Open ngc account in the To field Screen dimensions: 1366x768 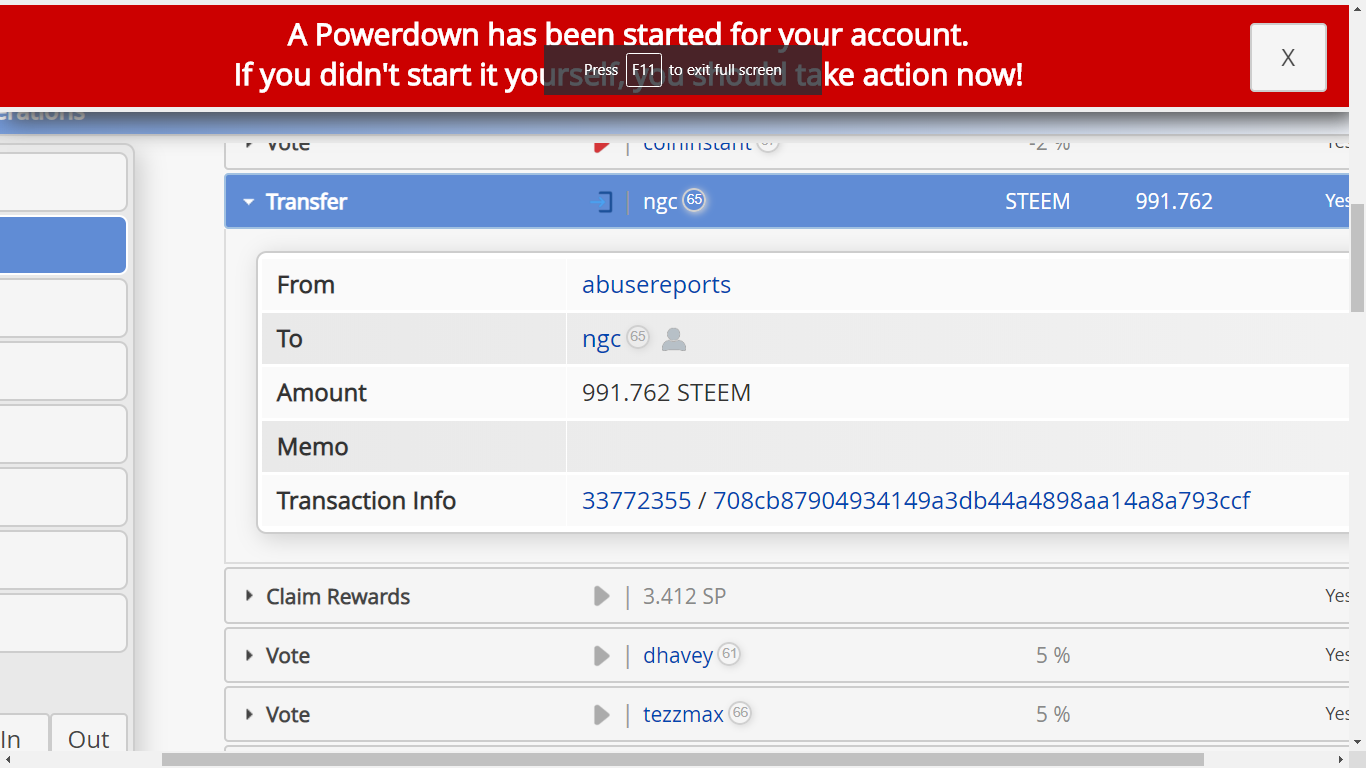[x=601, y=339]
